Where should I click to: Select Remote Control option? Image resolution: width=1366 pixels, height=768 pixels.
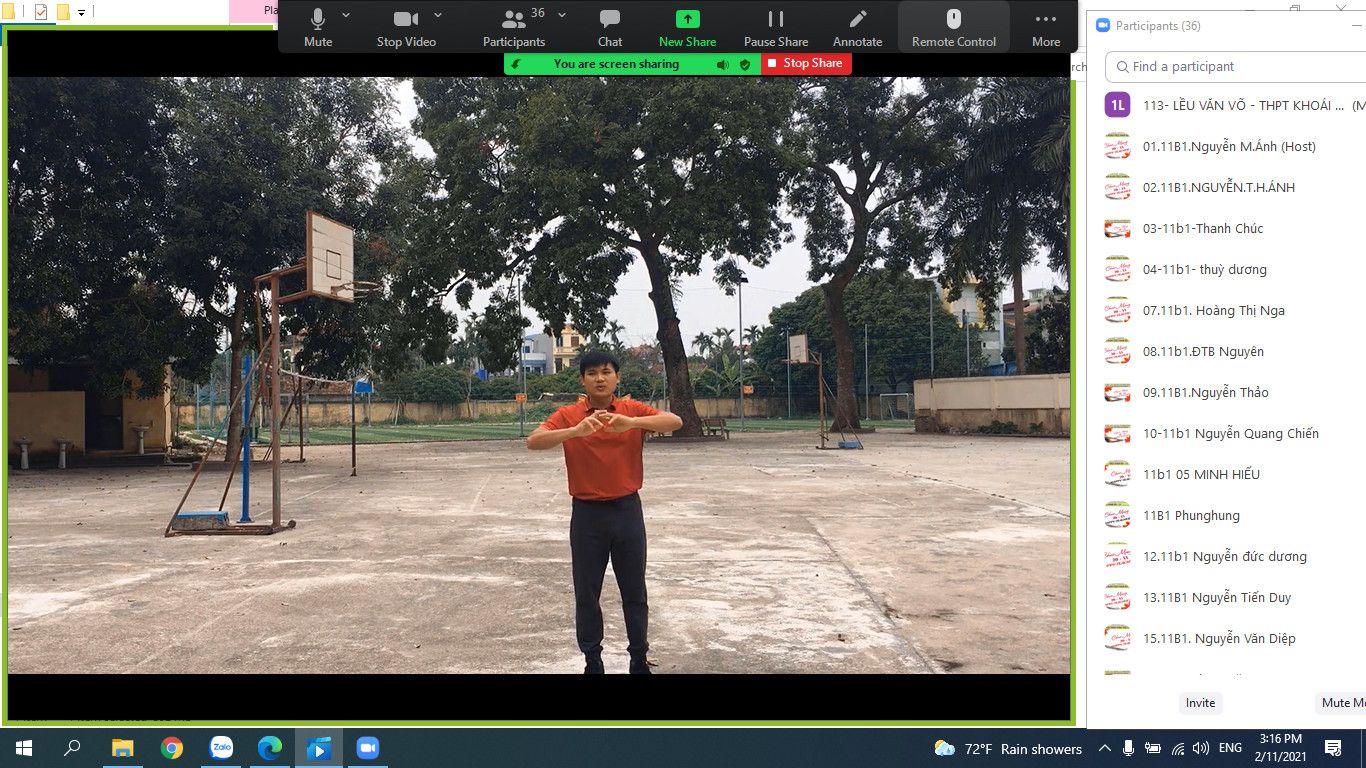point(954,27)
